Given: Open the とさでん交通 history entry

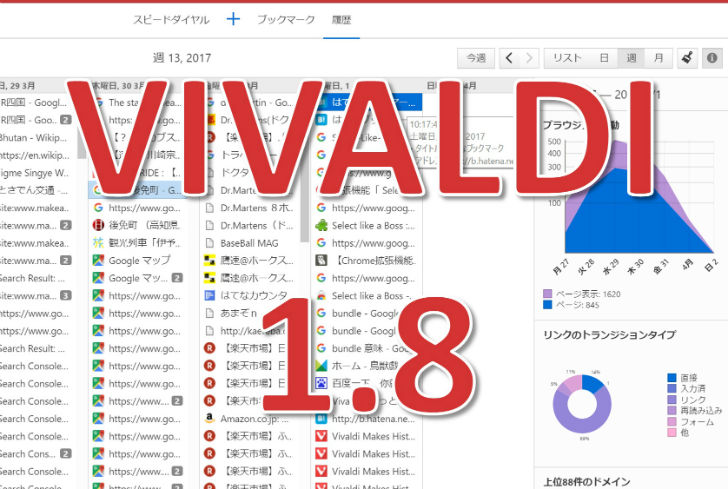Looking at the screenshot, I should click(x=33, y=190).
